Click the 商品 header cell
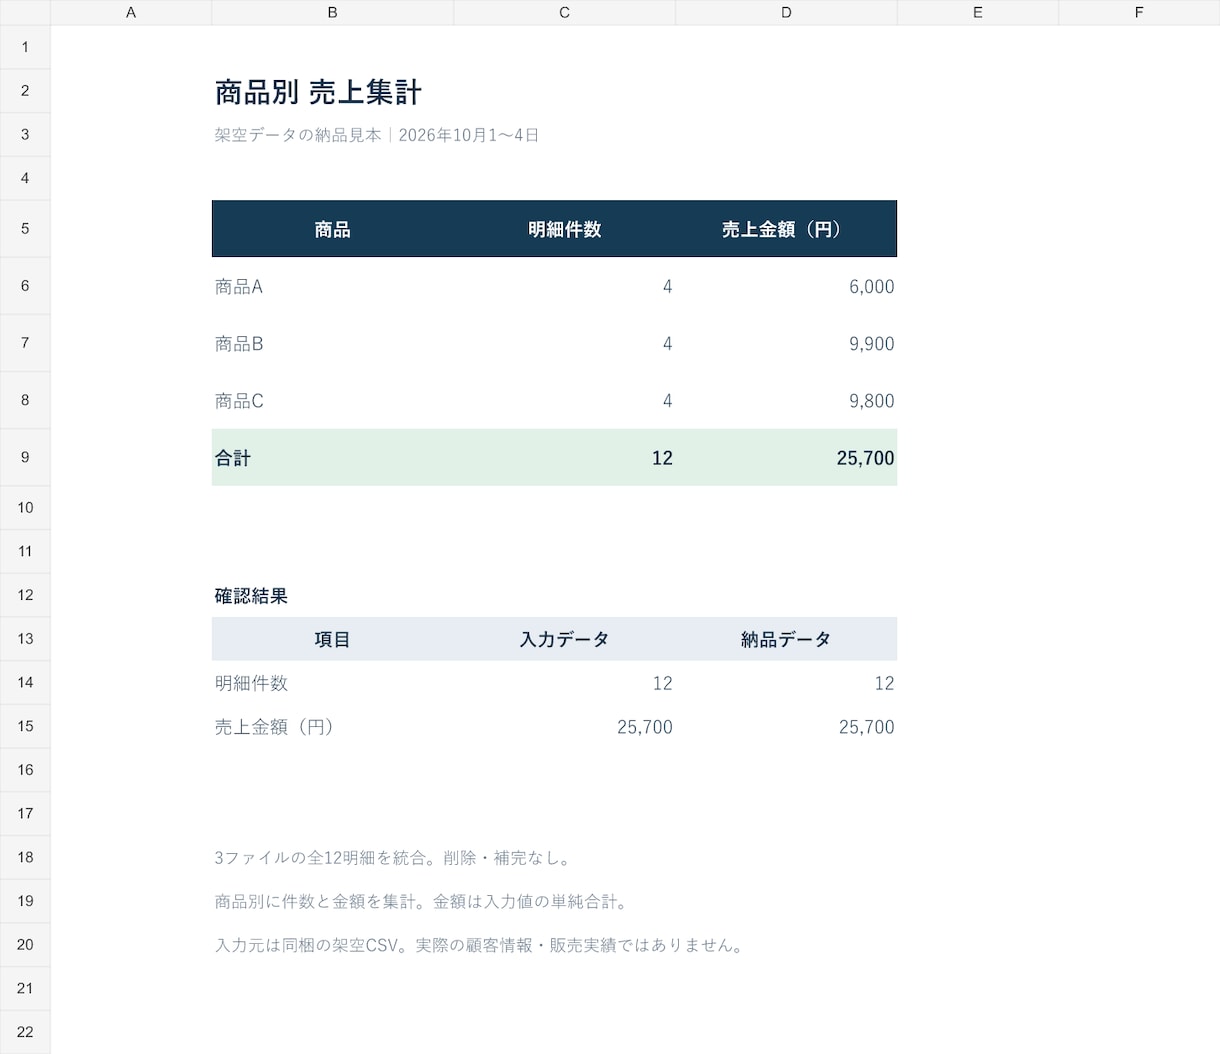This screenshot has width=1220, height=1054. (333, 229)
